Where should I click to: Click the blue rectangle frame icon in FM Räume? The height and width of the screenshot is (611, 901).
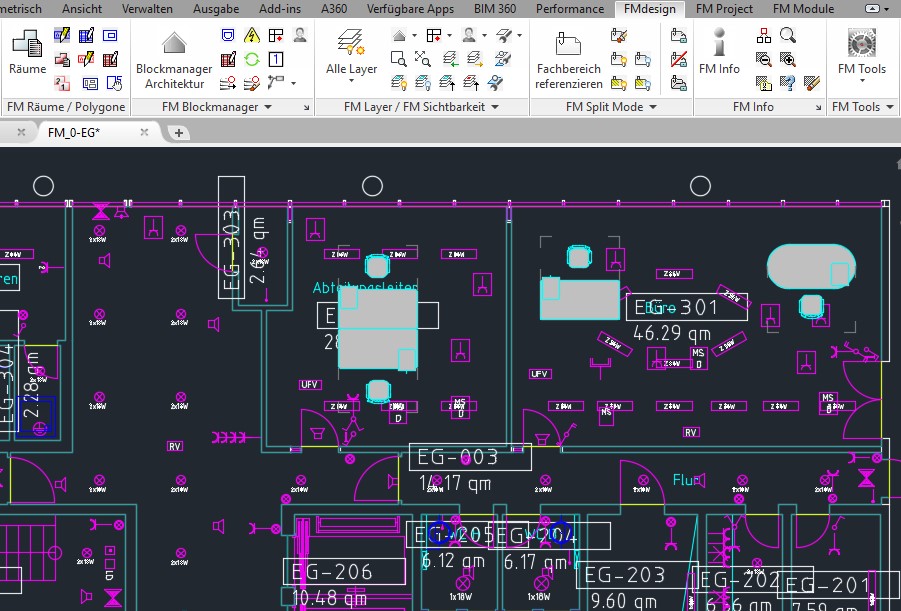coord(110,36)
